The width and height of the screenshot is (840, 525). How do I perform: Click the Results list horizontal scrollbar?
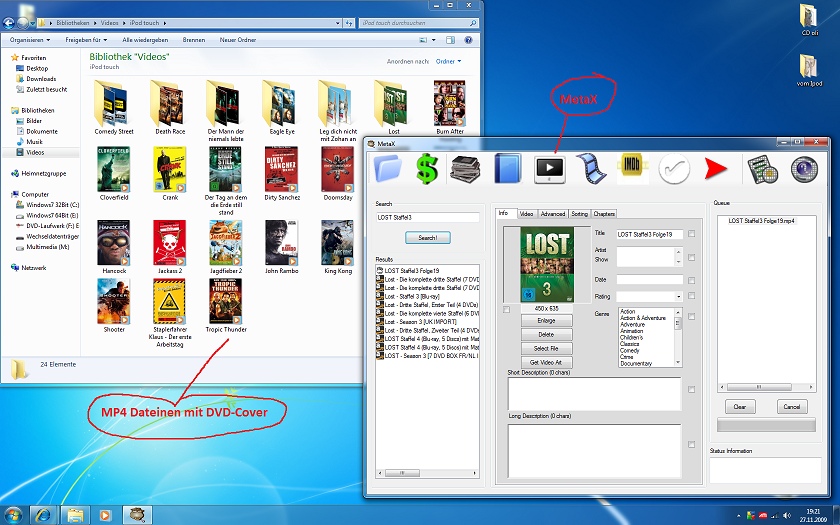[x=427, y=473]
